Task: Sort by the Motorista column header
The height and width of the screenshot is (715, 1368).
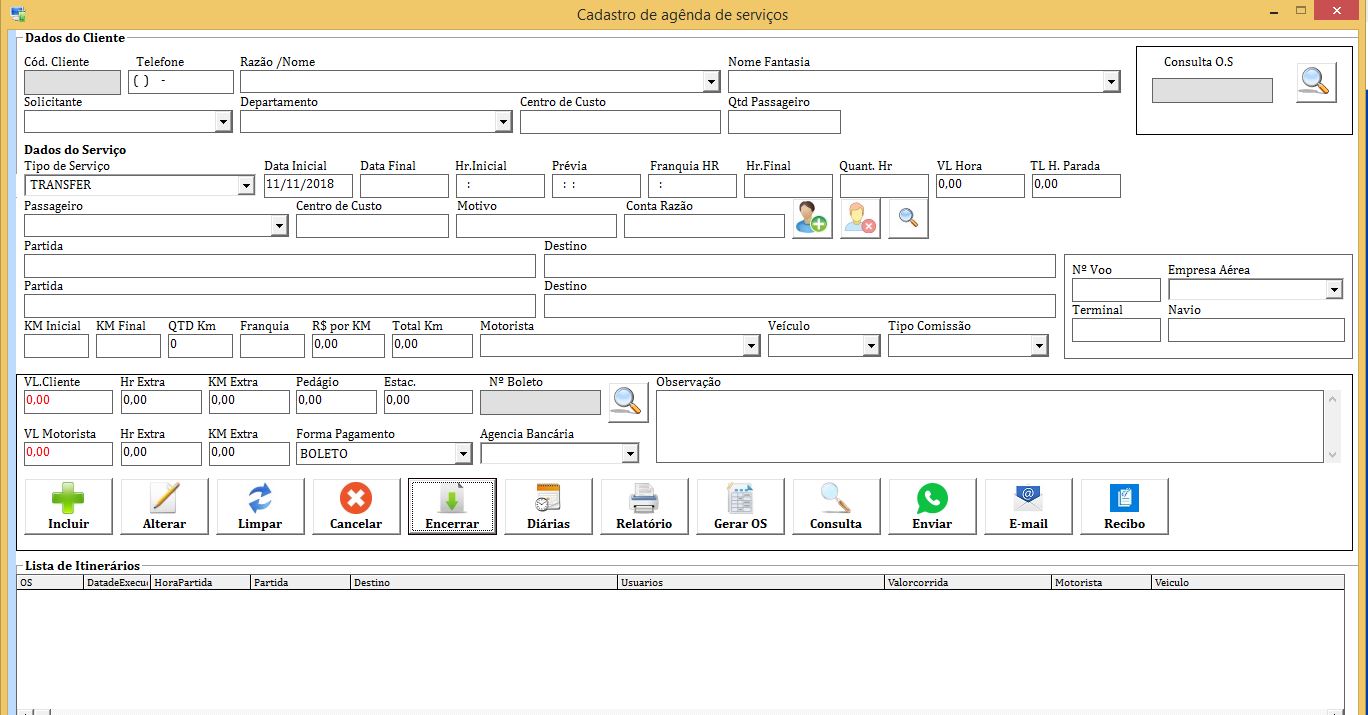Action: click(1100, 582)
